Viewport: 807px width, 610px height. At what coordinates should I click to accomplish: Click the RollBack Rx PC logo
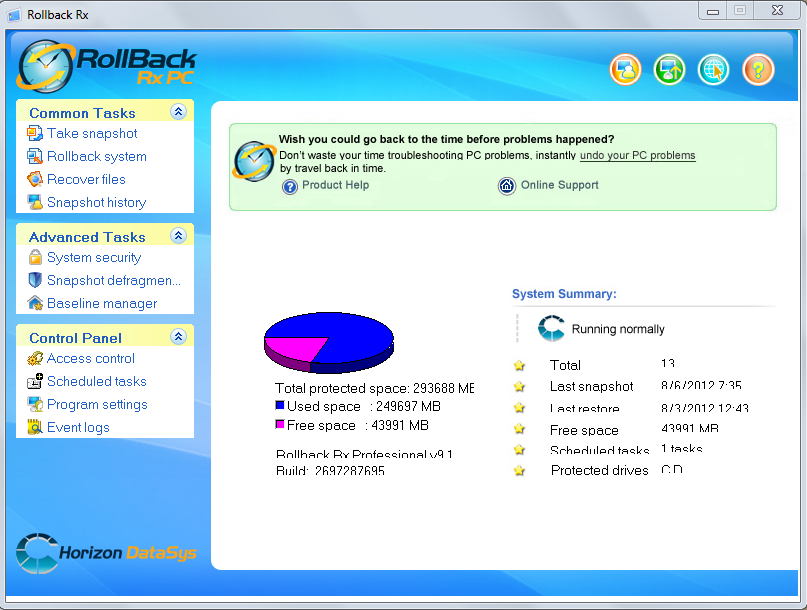106,67
